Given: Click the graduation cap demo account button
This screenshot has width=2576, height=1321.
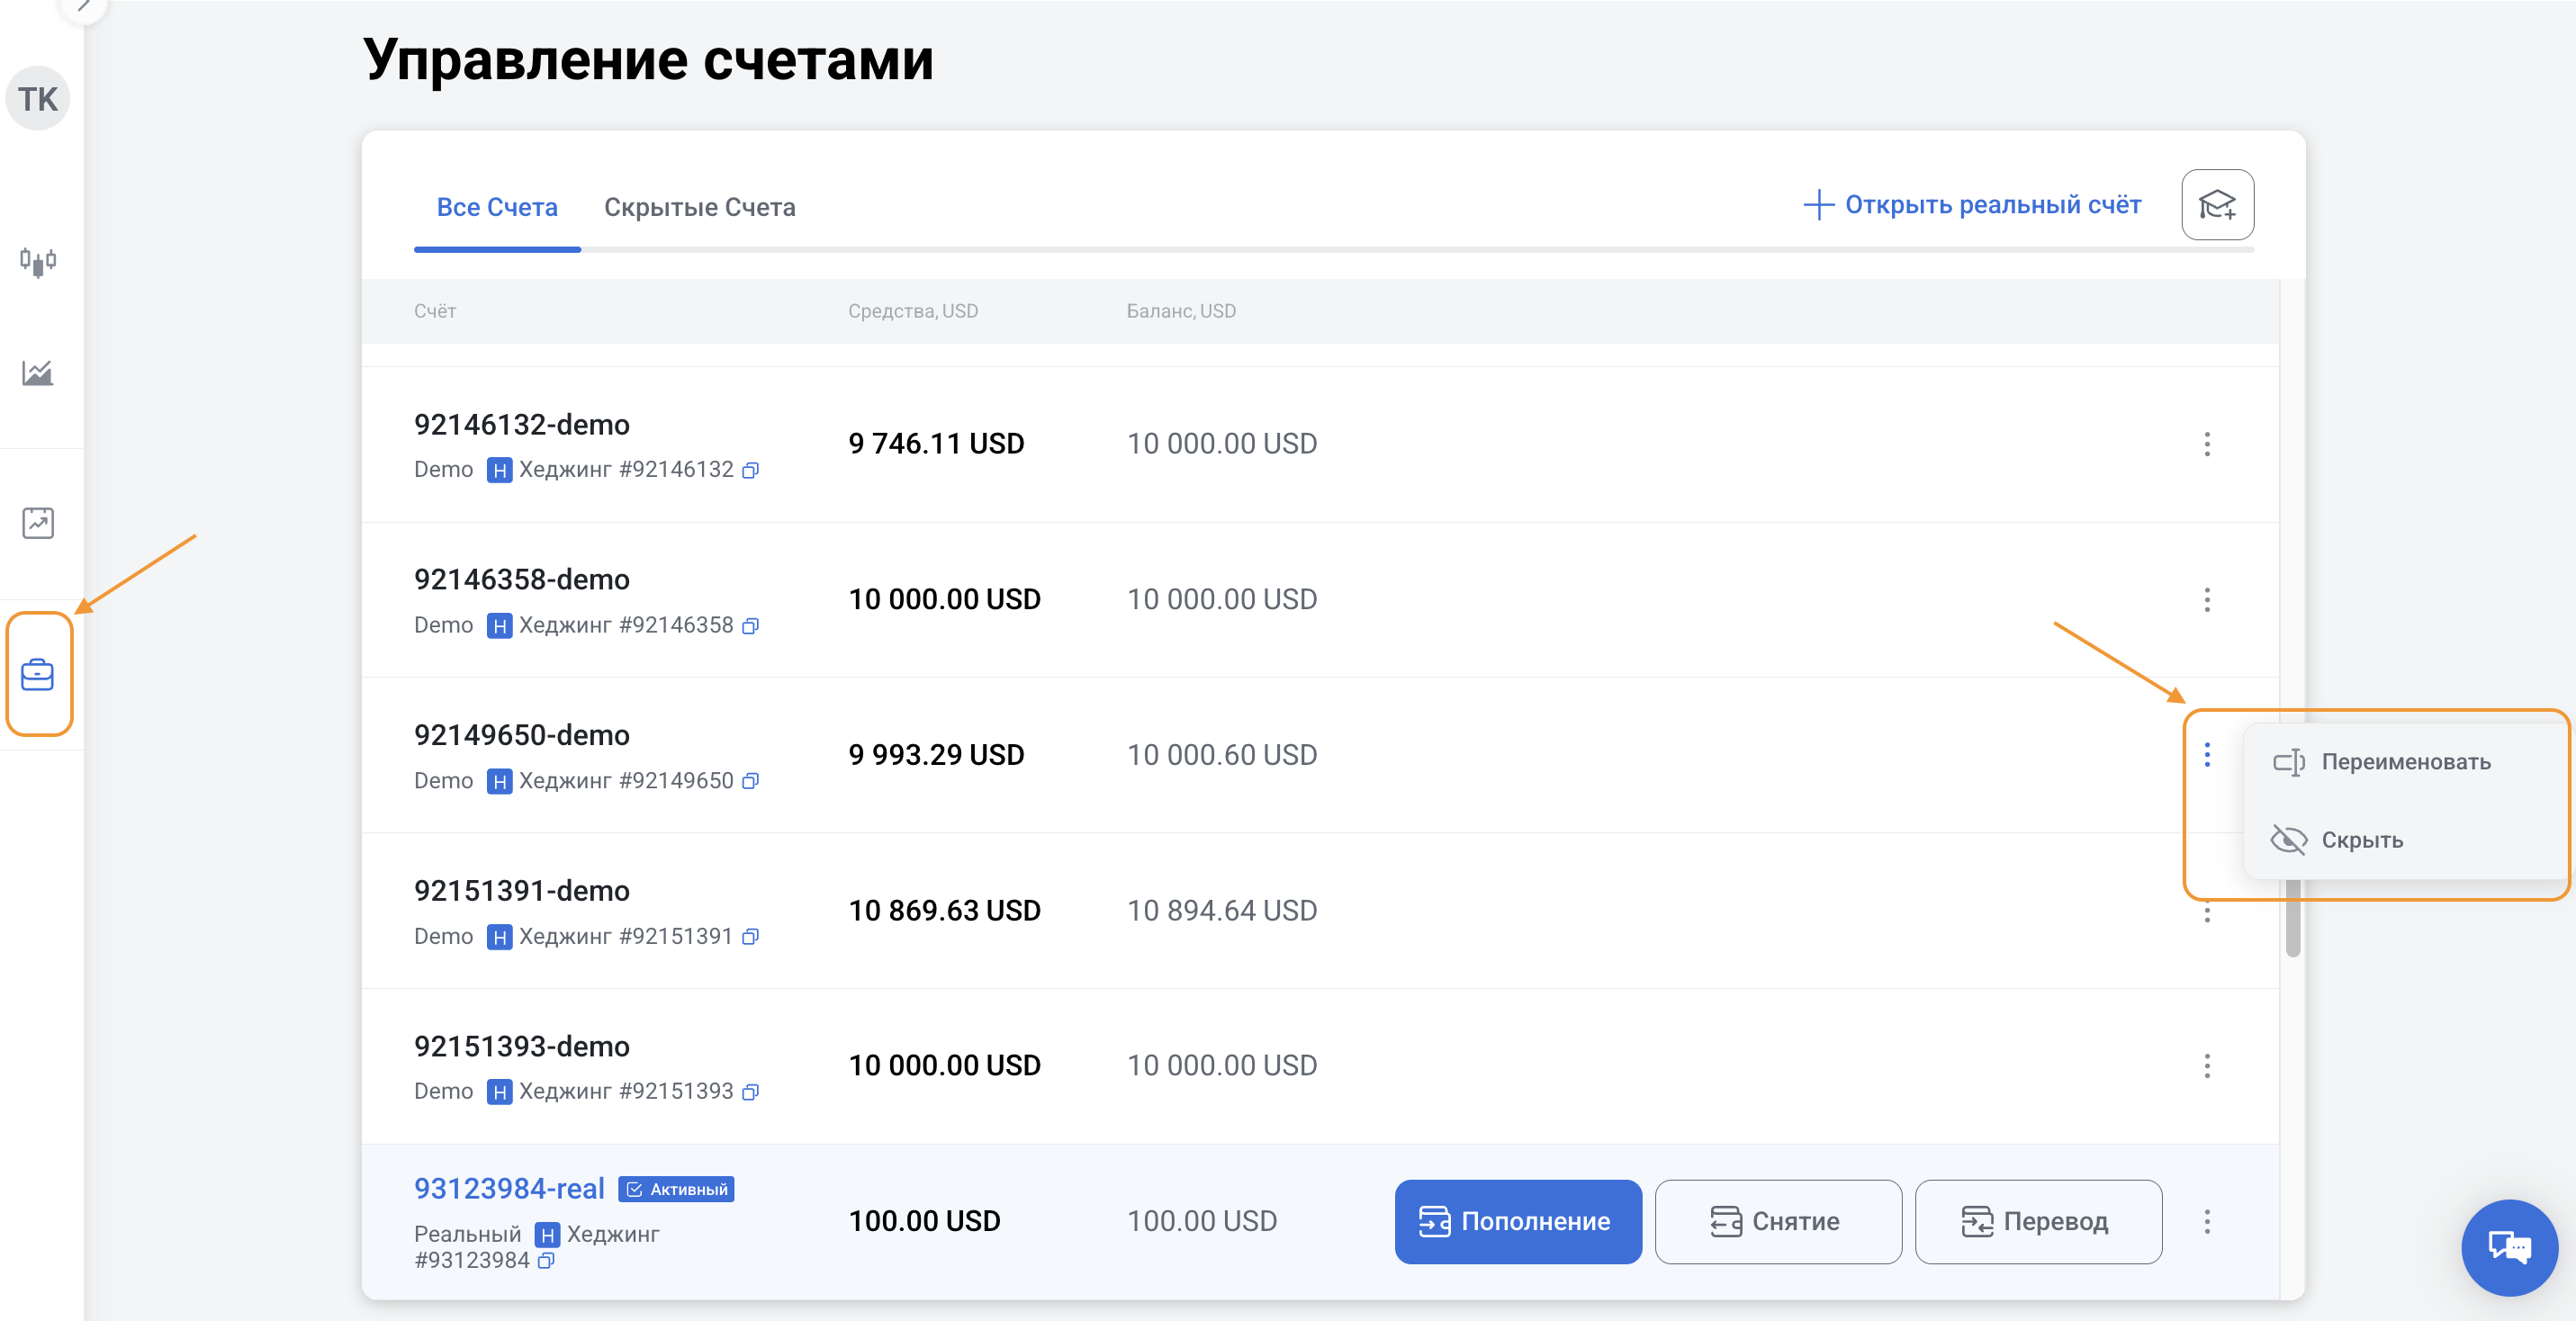Looking at the screenshot, I should pos(2216,205).
